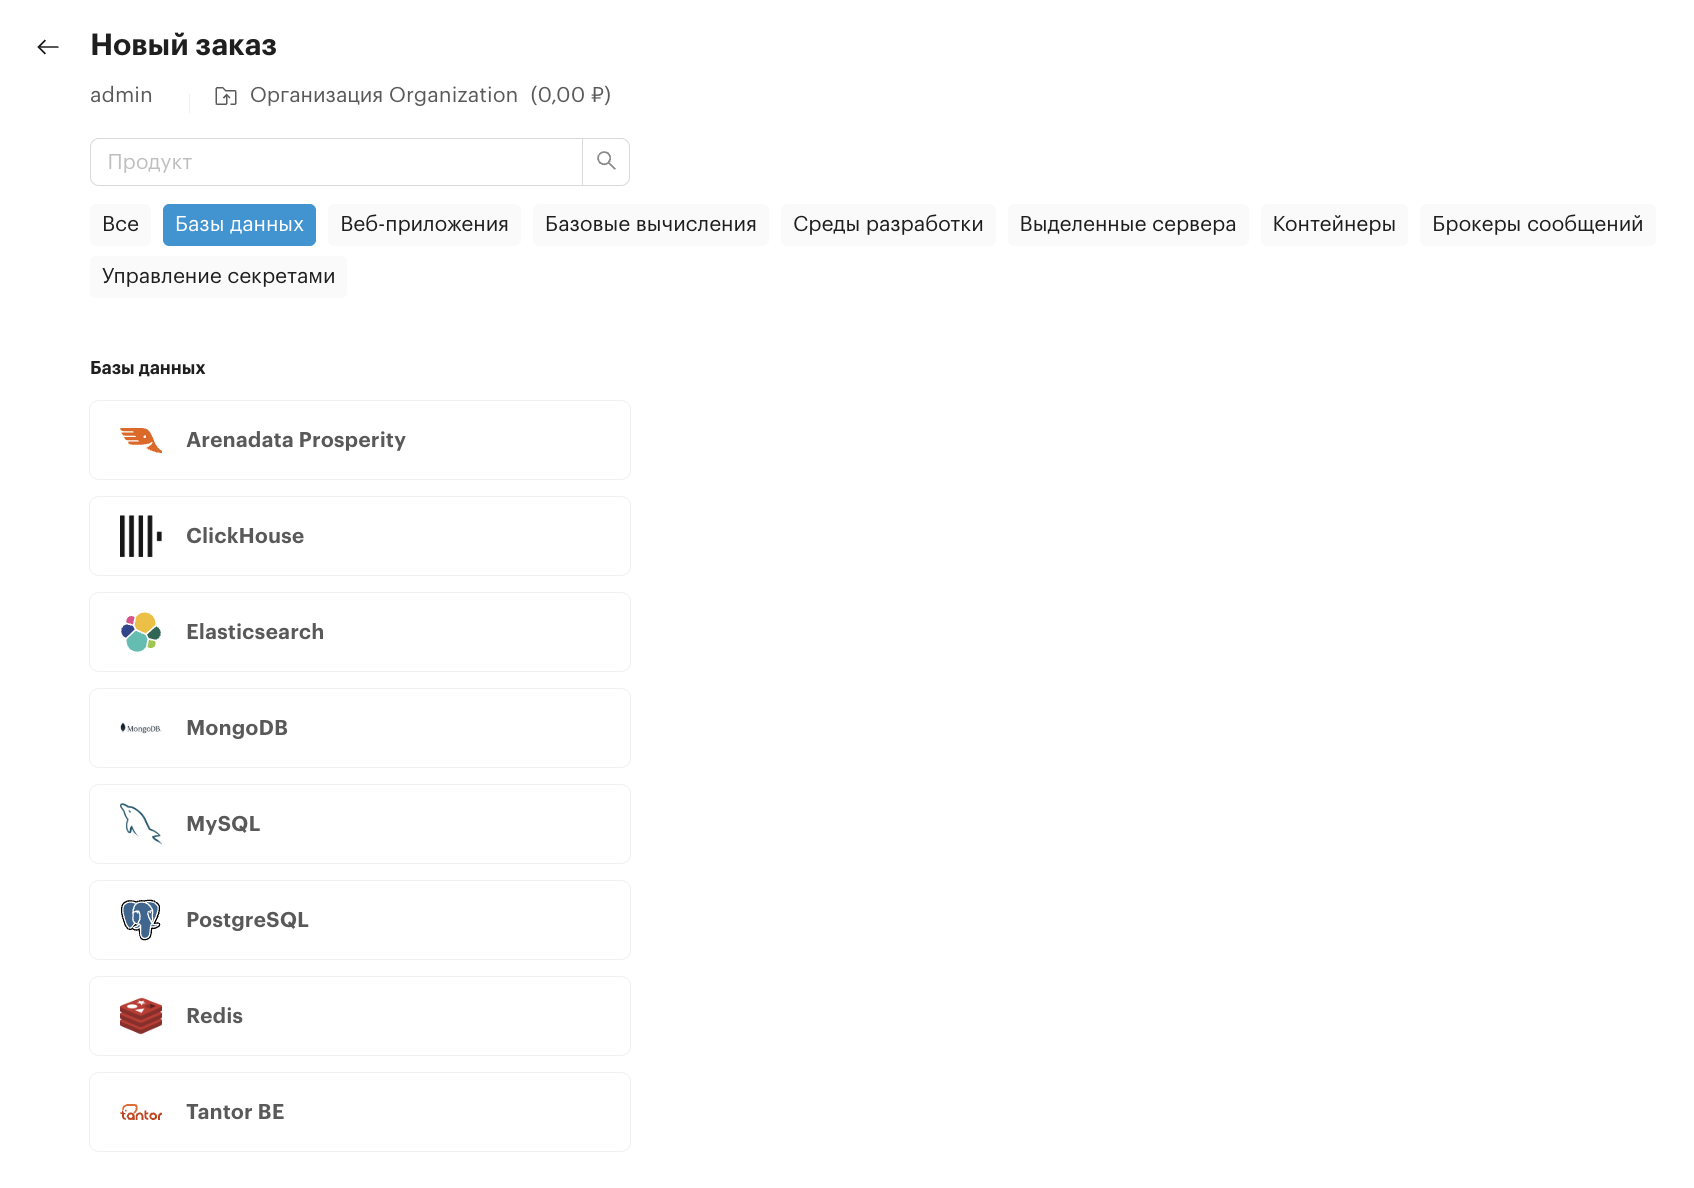Show all products with the Все filter

coord(120,224)
